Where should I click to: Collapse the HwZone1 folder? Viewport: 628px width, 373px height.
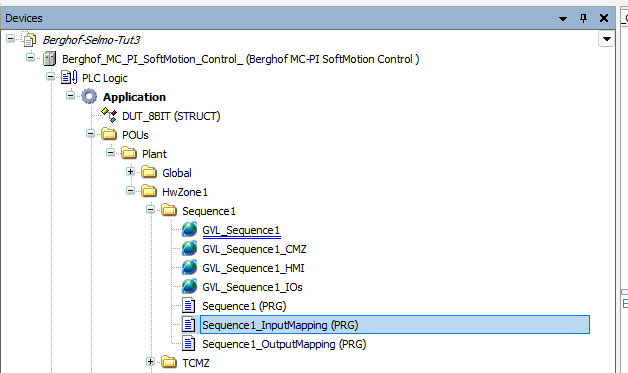tap(131, 190)
